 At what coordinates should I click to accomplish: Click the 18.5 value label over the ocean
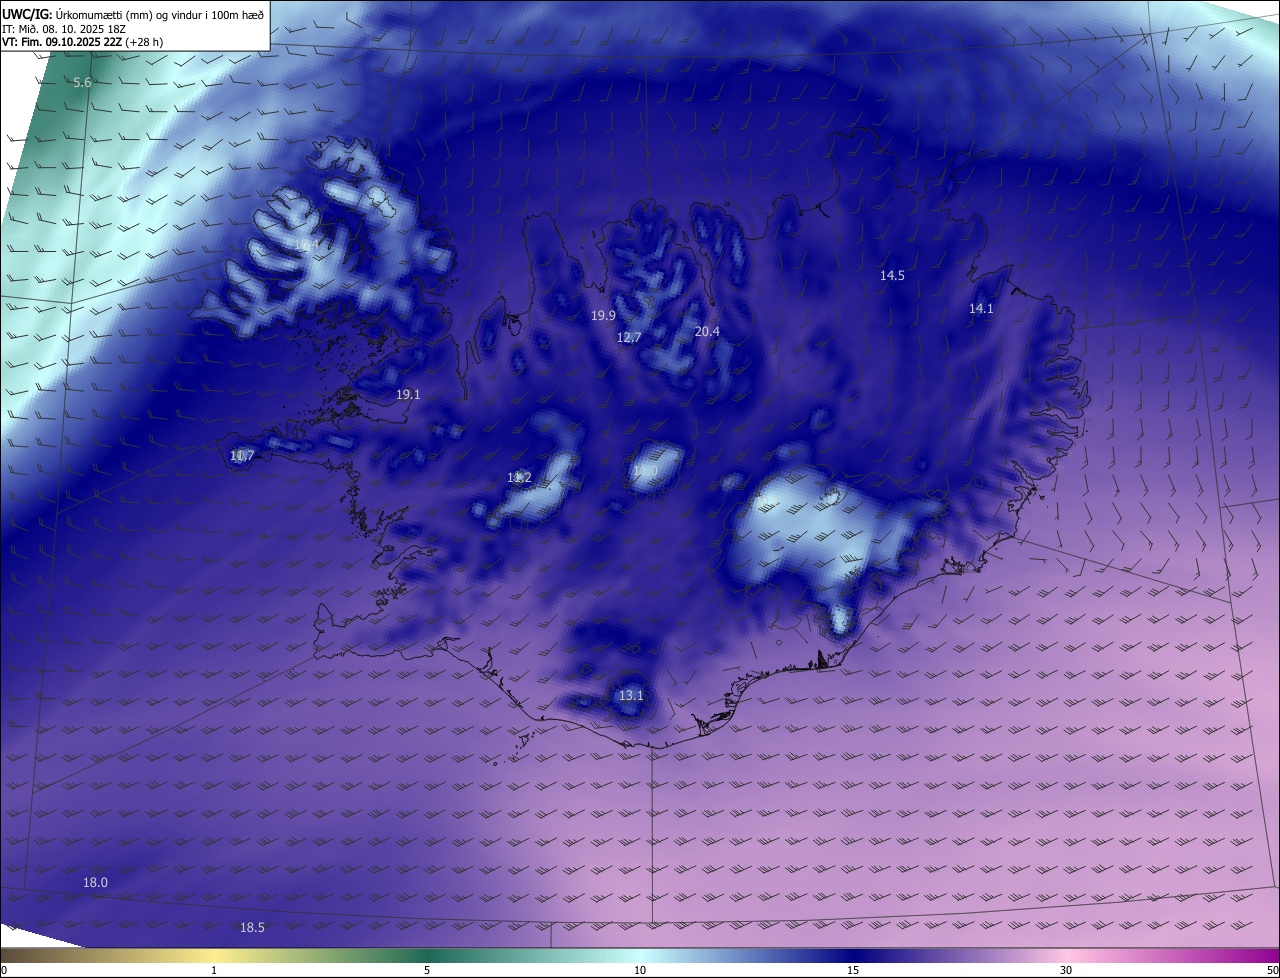[252, 927]
